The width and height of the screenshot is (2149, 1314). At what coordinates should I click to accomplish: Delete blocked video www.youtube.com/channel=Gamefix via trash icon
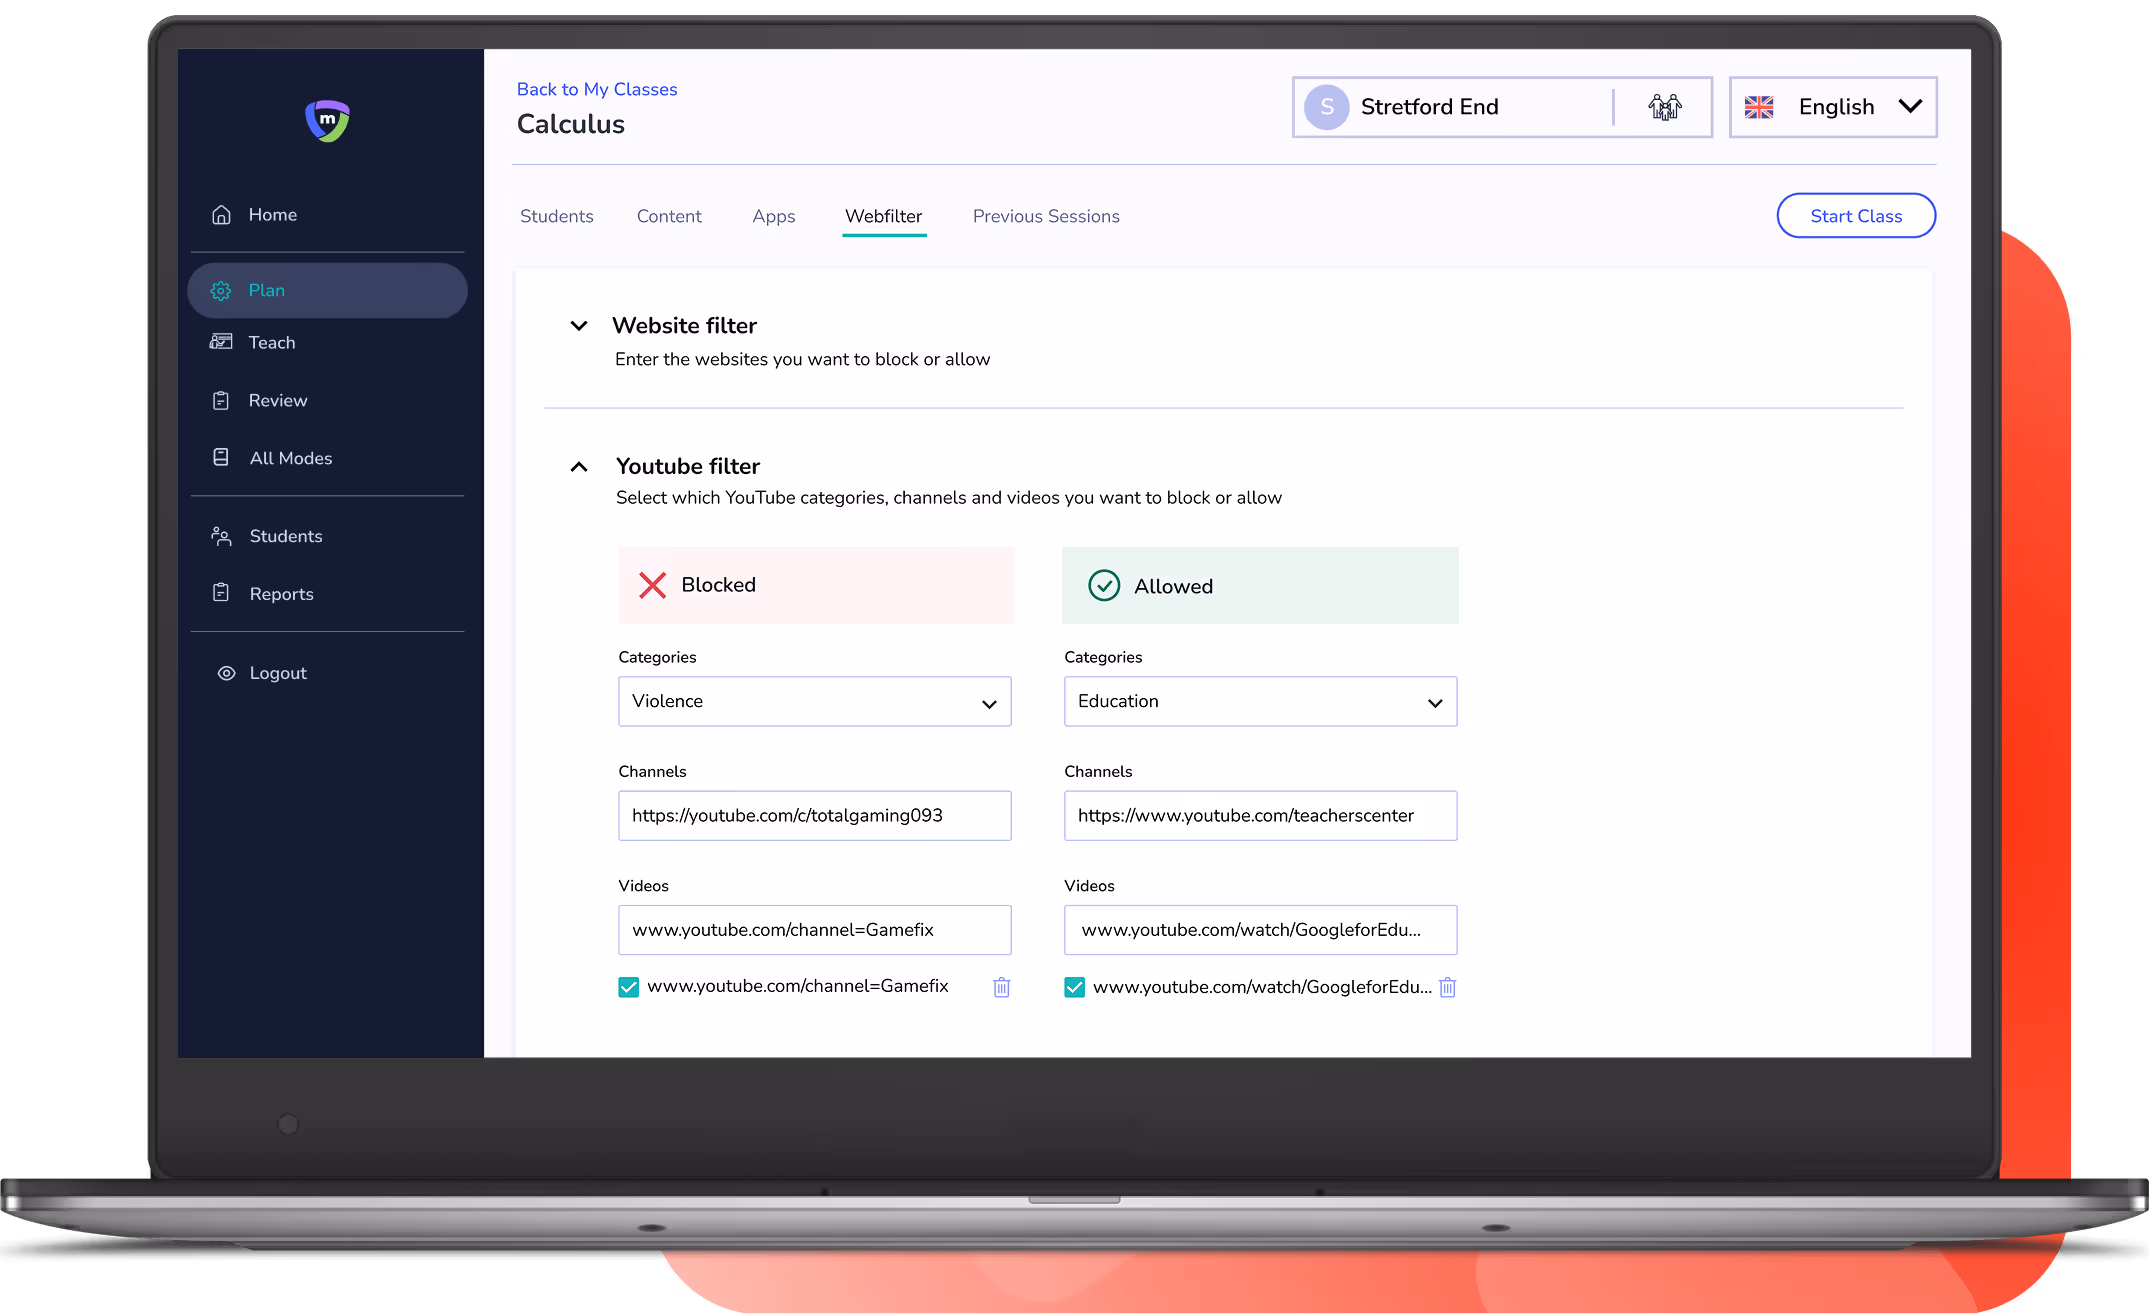[1001, 987]
